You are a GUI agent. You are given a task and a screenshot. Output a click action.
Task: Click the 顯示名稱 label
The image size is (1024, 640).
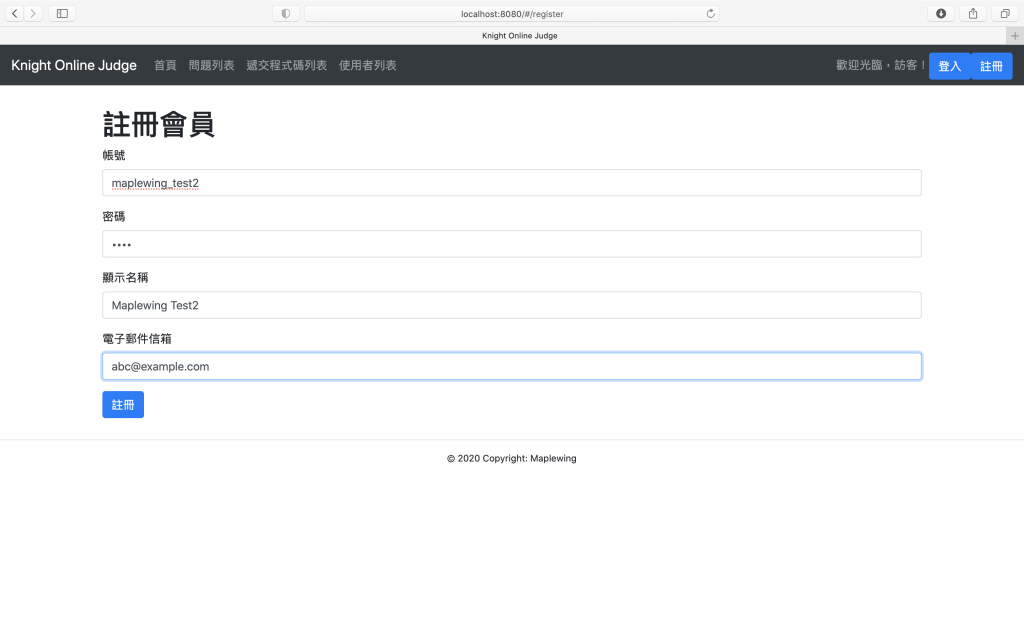tap(125, 278)
